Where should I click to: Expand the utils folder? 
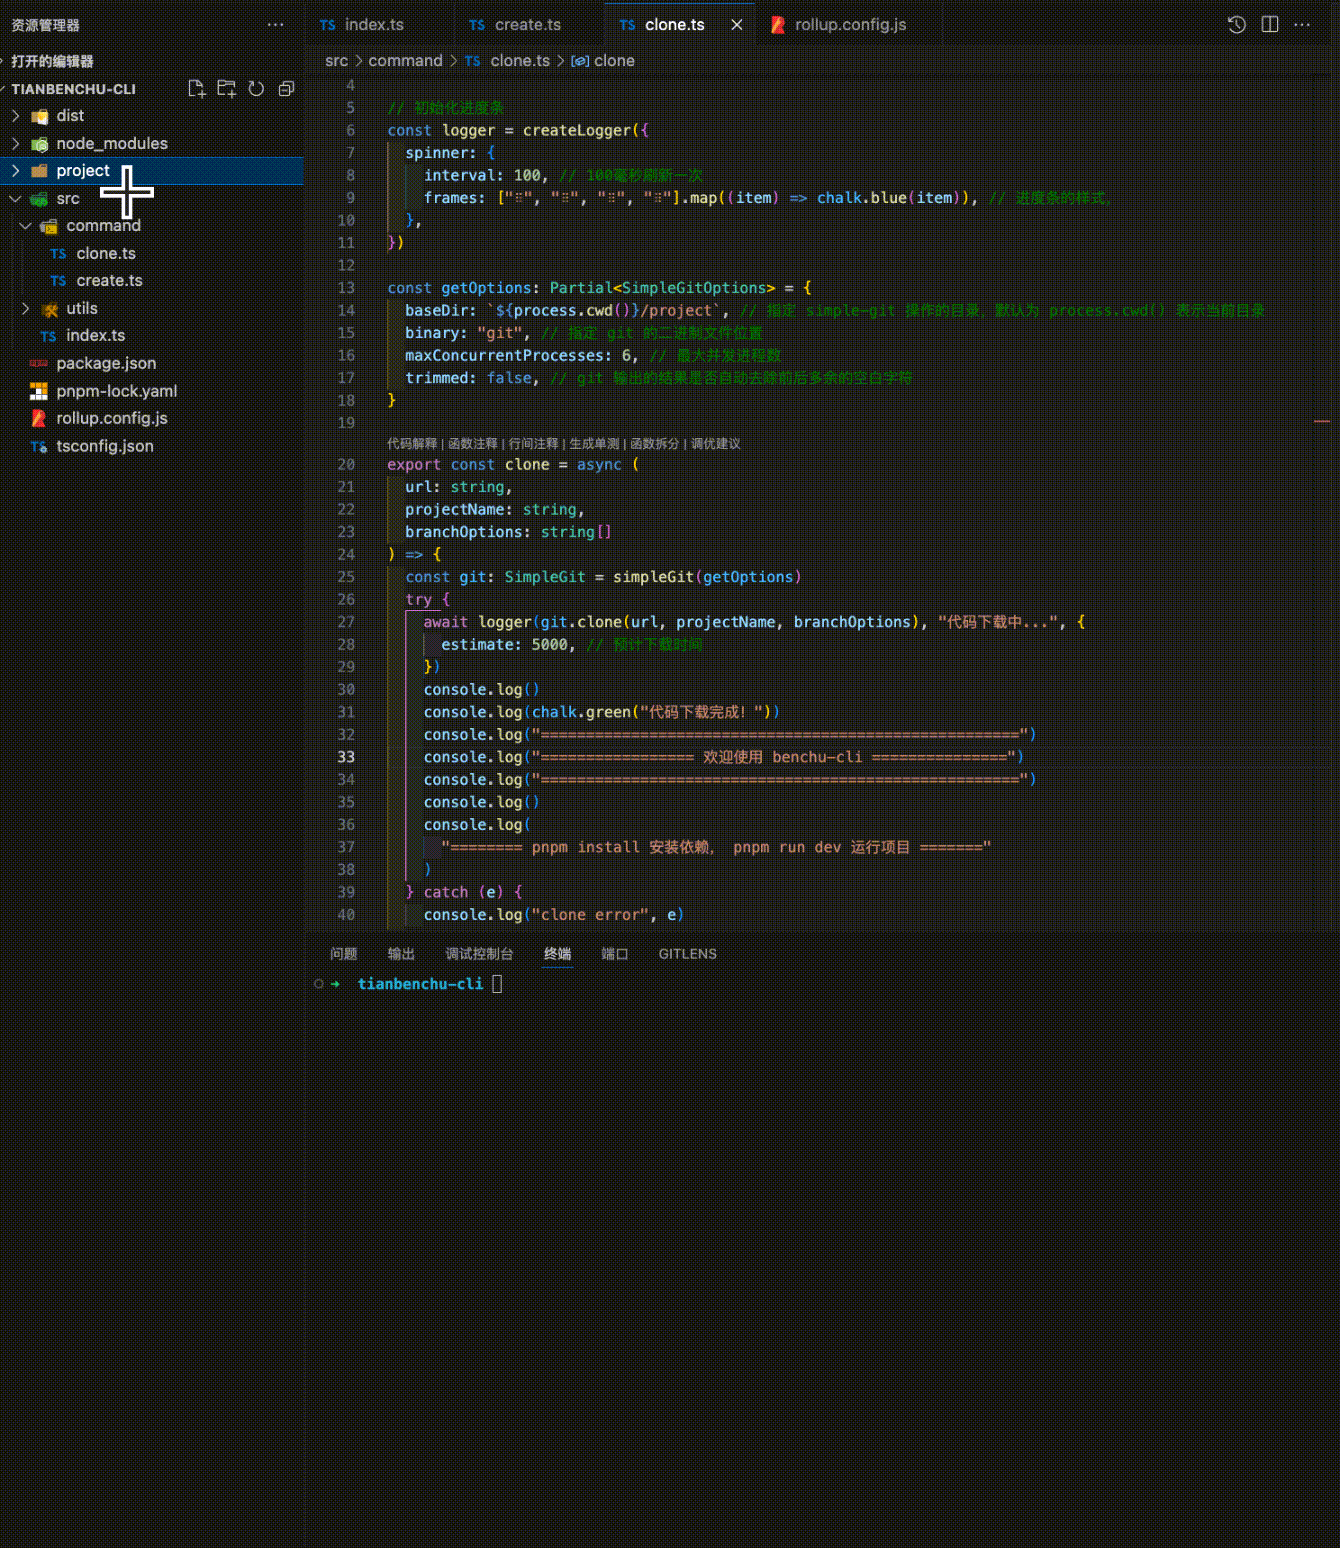tap(26, 309)
